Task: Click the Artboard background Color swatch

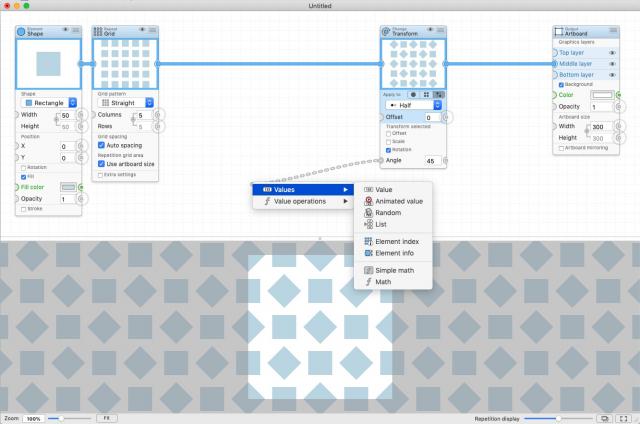Action: [x=602, y=95]
